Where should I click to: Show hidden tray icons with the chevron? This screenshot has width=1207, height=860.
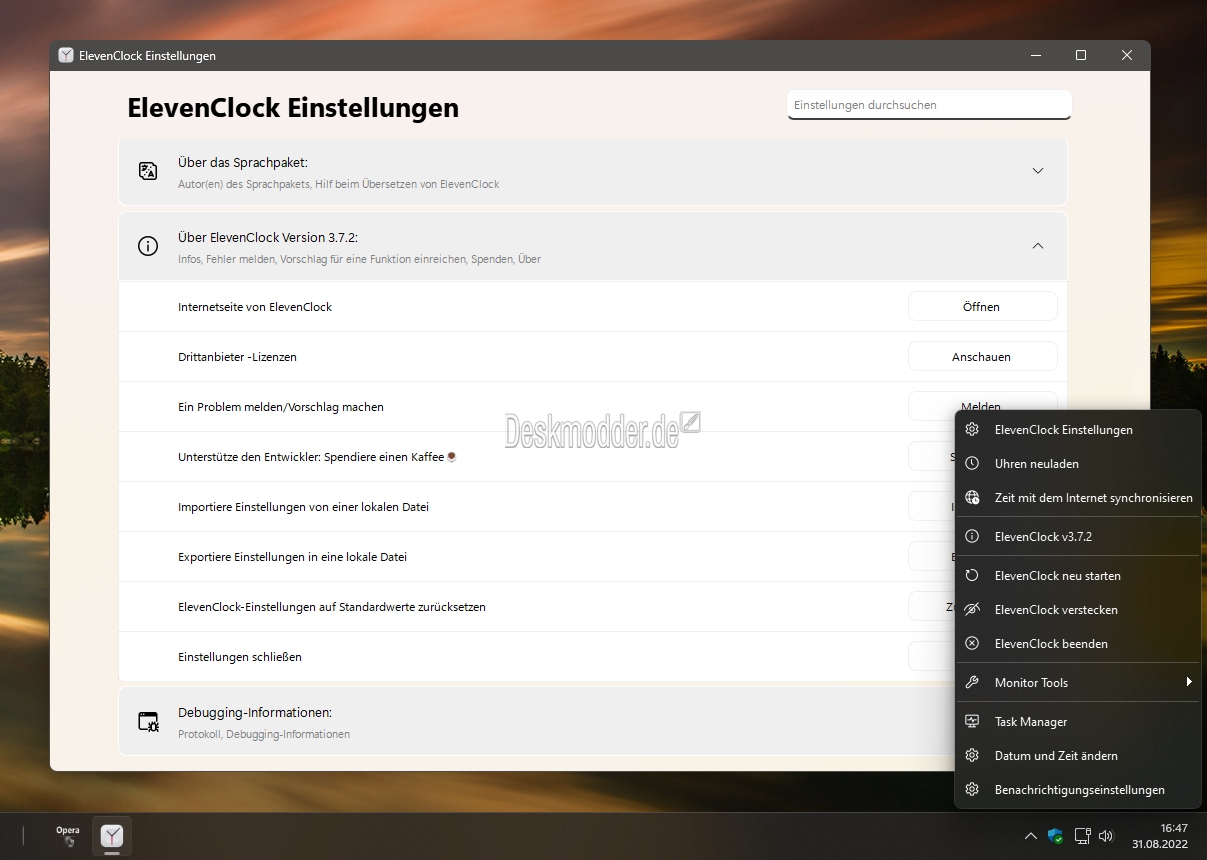coord(1031,836)
